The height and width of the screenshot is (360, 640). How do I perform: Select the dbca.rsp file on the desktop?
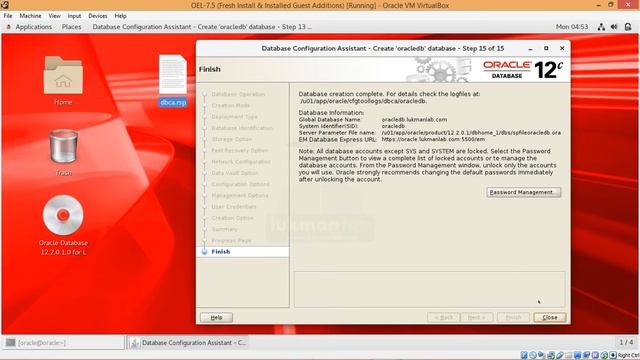coord(173,80)
